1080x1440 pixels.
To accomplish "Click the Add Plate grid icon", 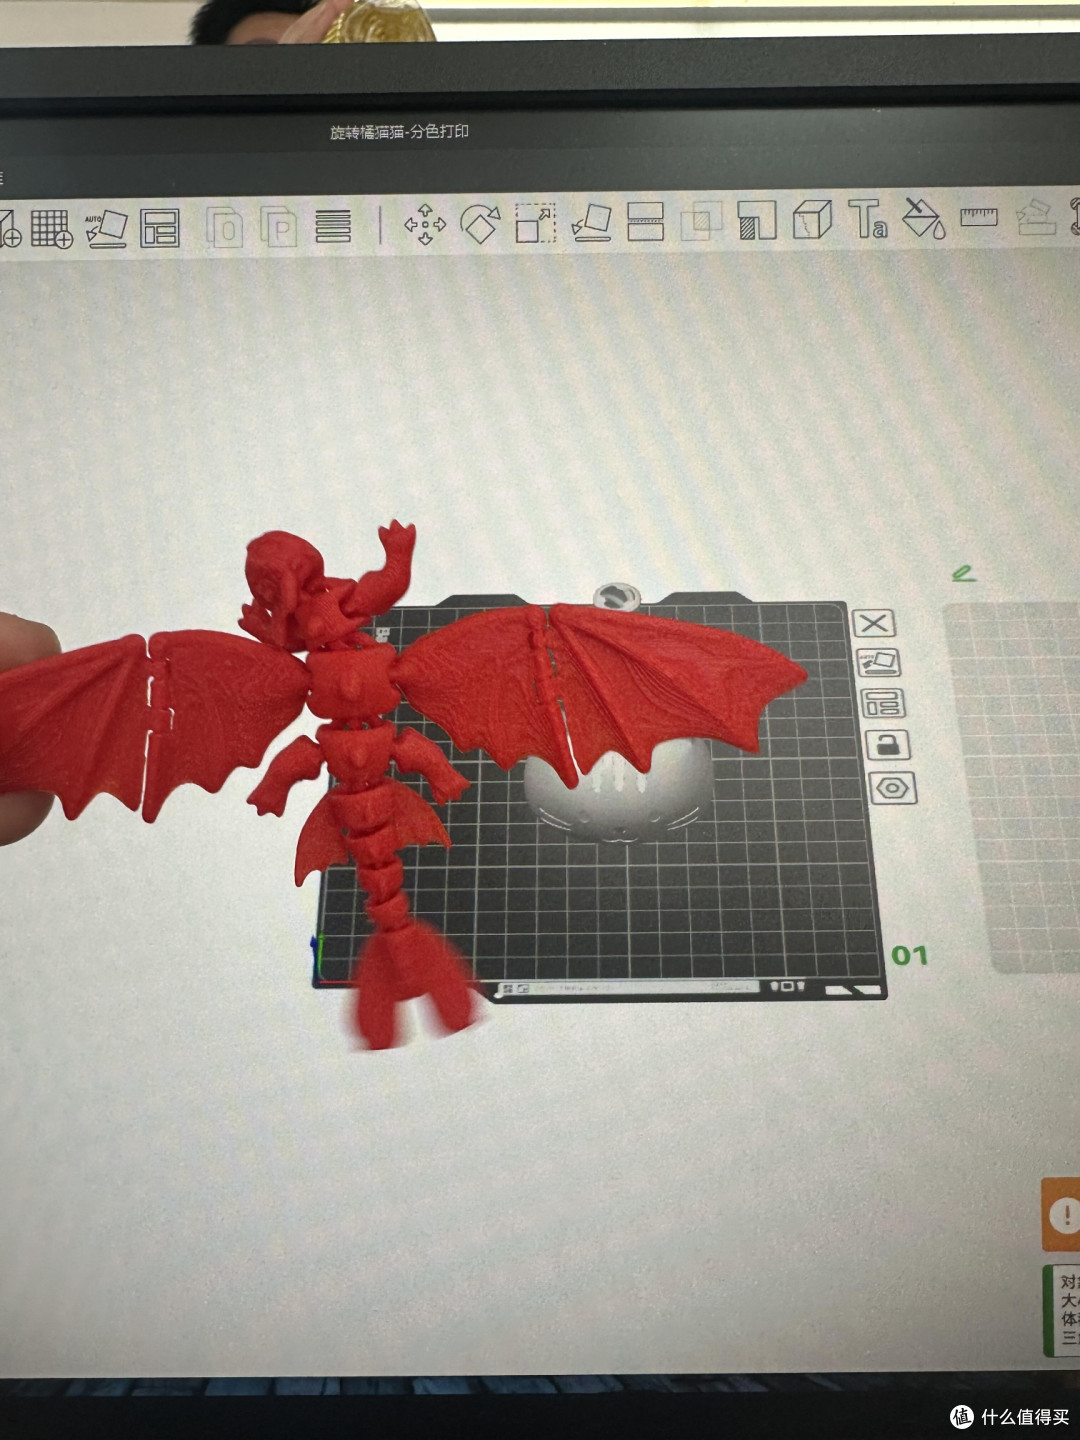I will (51, 228).
